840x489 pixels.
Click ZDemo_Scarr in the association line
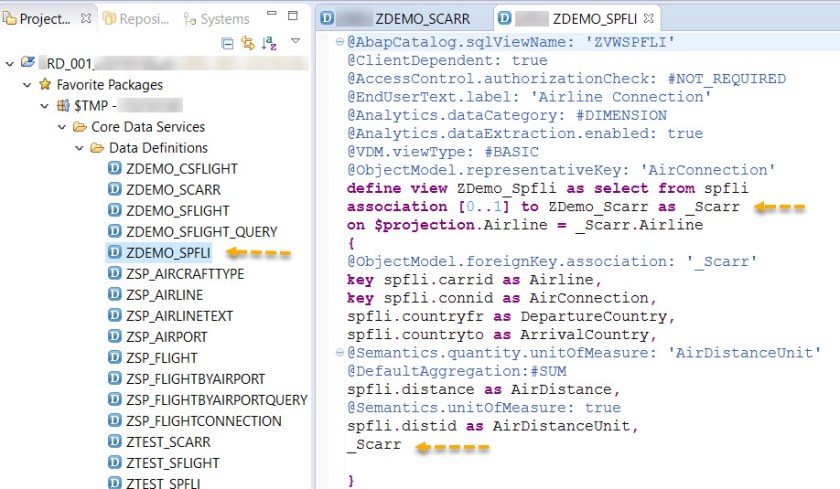[598, 207]
